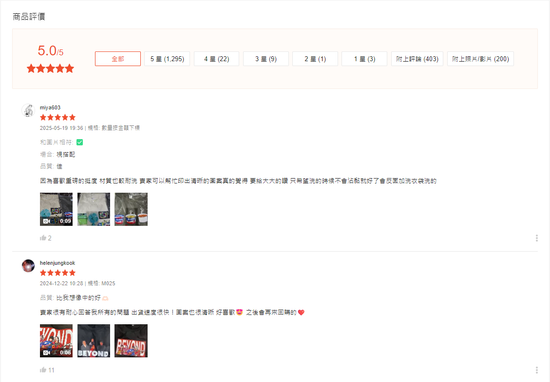The image size is (550, 382).
Task: Open more options for helenjungkook's review
Action: [537, 370]
